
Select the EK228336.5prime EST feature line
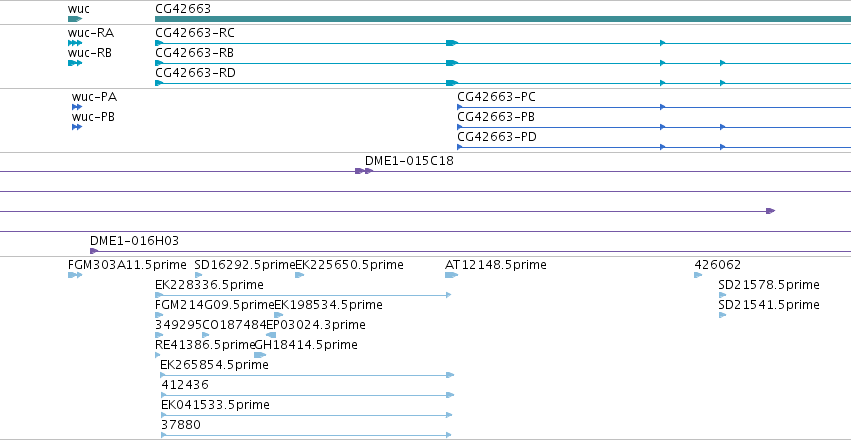303,295
